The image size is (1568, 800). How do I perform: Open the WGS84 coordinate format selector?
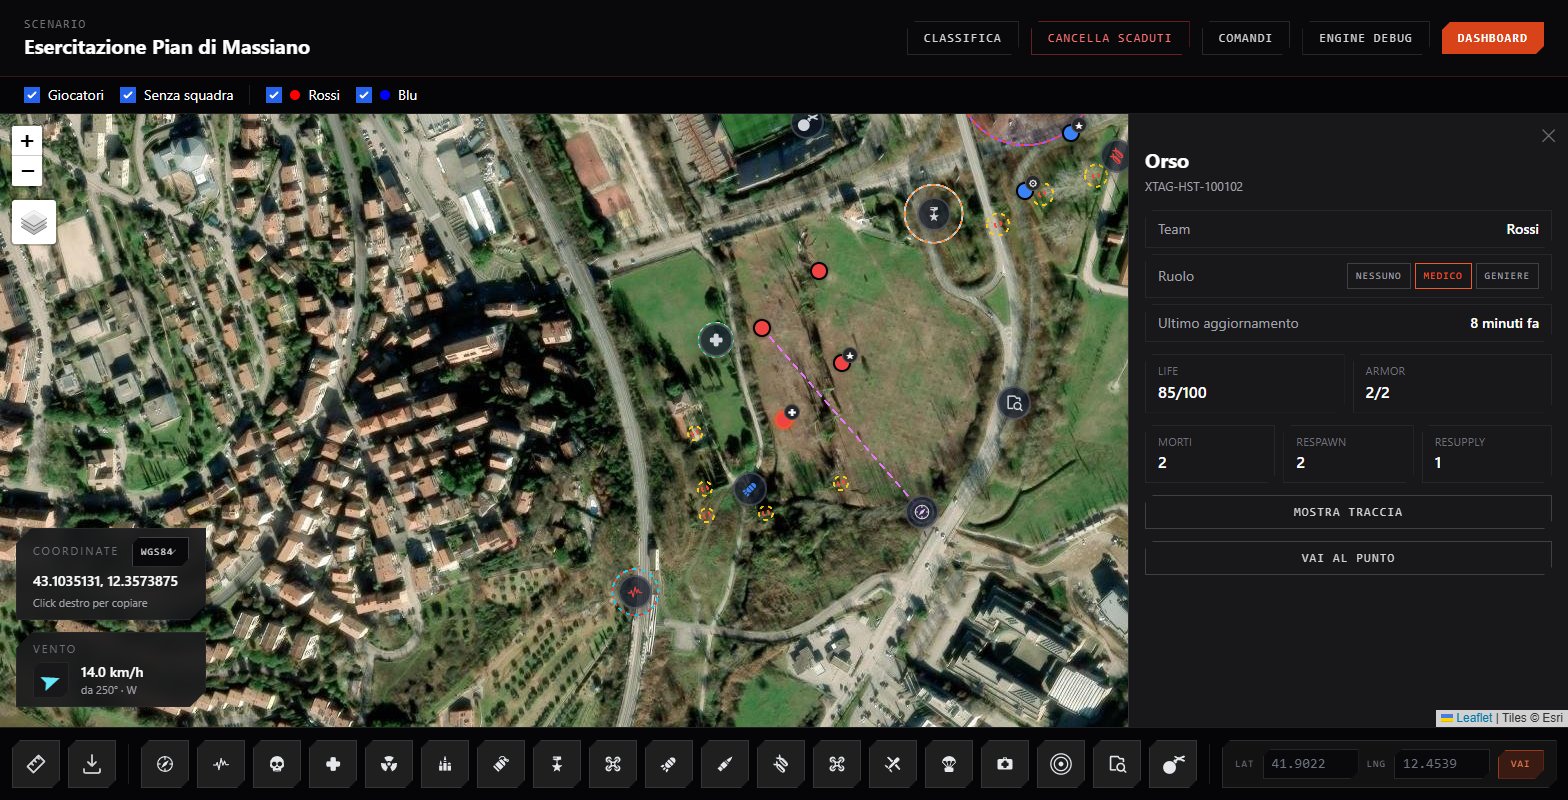pos(160,552)
